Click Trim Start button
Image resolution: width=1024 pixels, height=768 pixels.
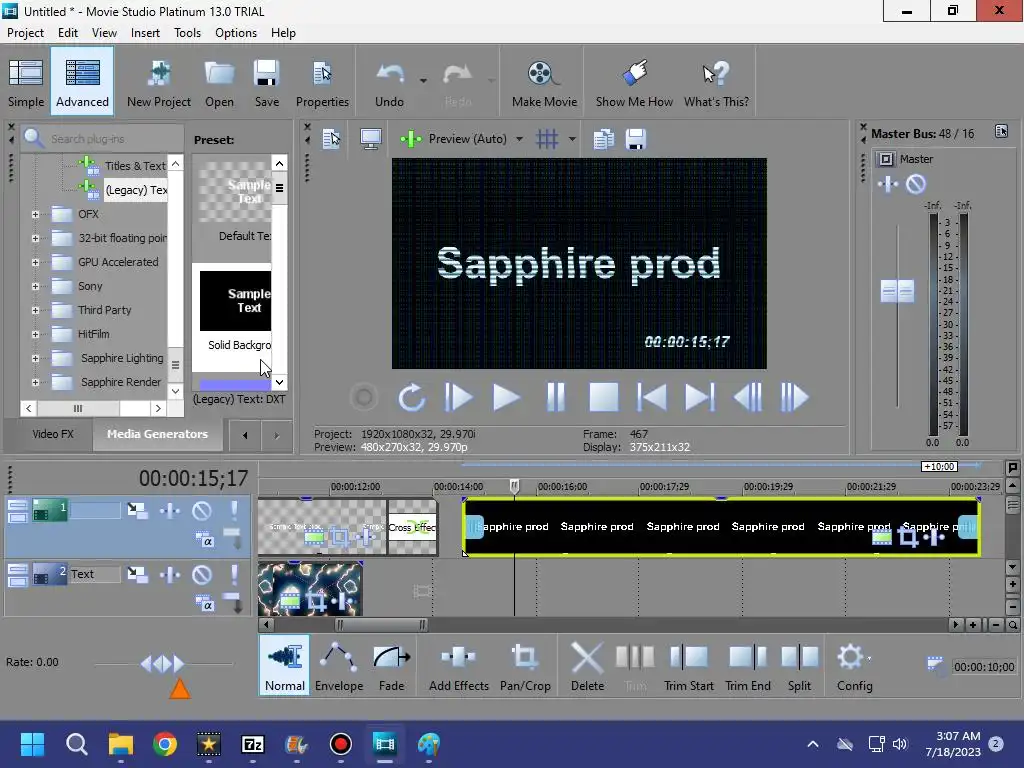tap(688, 667)
